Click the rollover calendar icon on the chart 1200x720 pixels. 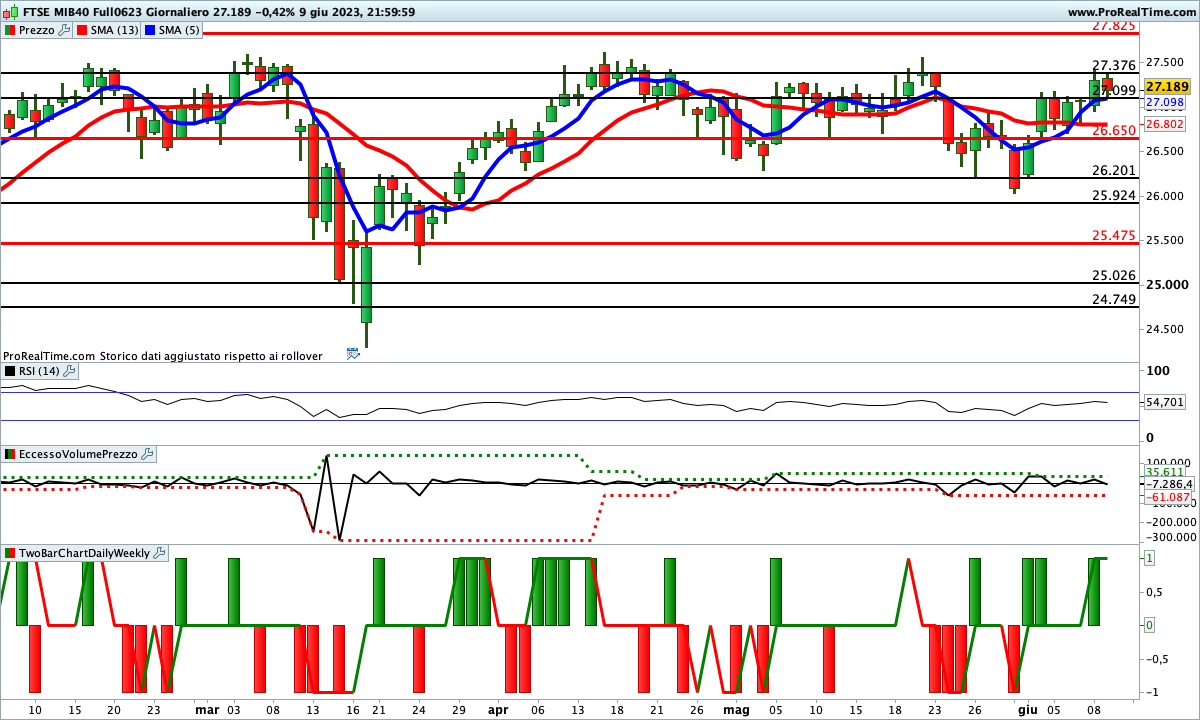(x=352, y=353)
